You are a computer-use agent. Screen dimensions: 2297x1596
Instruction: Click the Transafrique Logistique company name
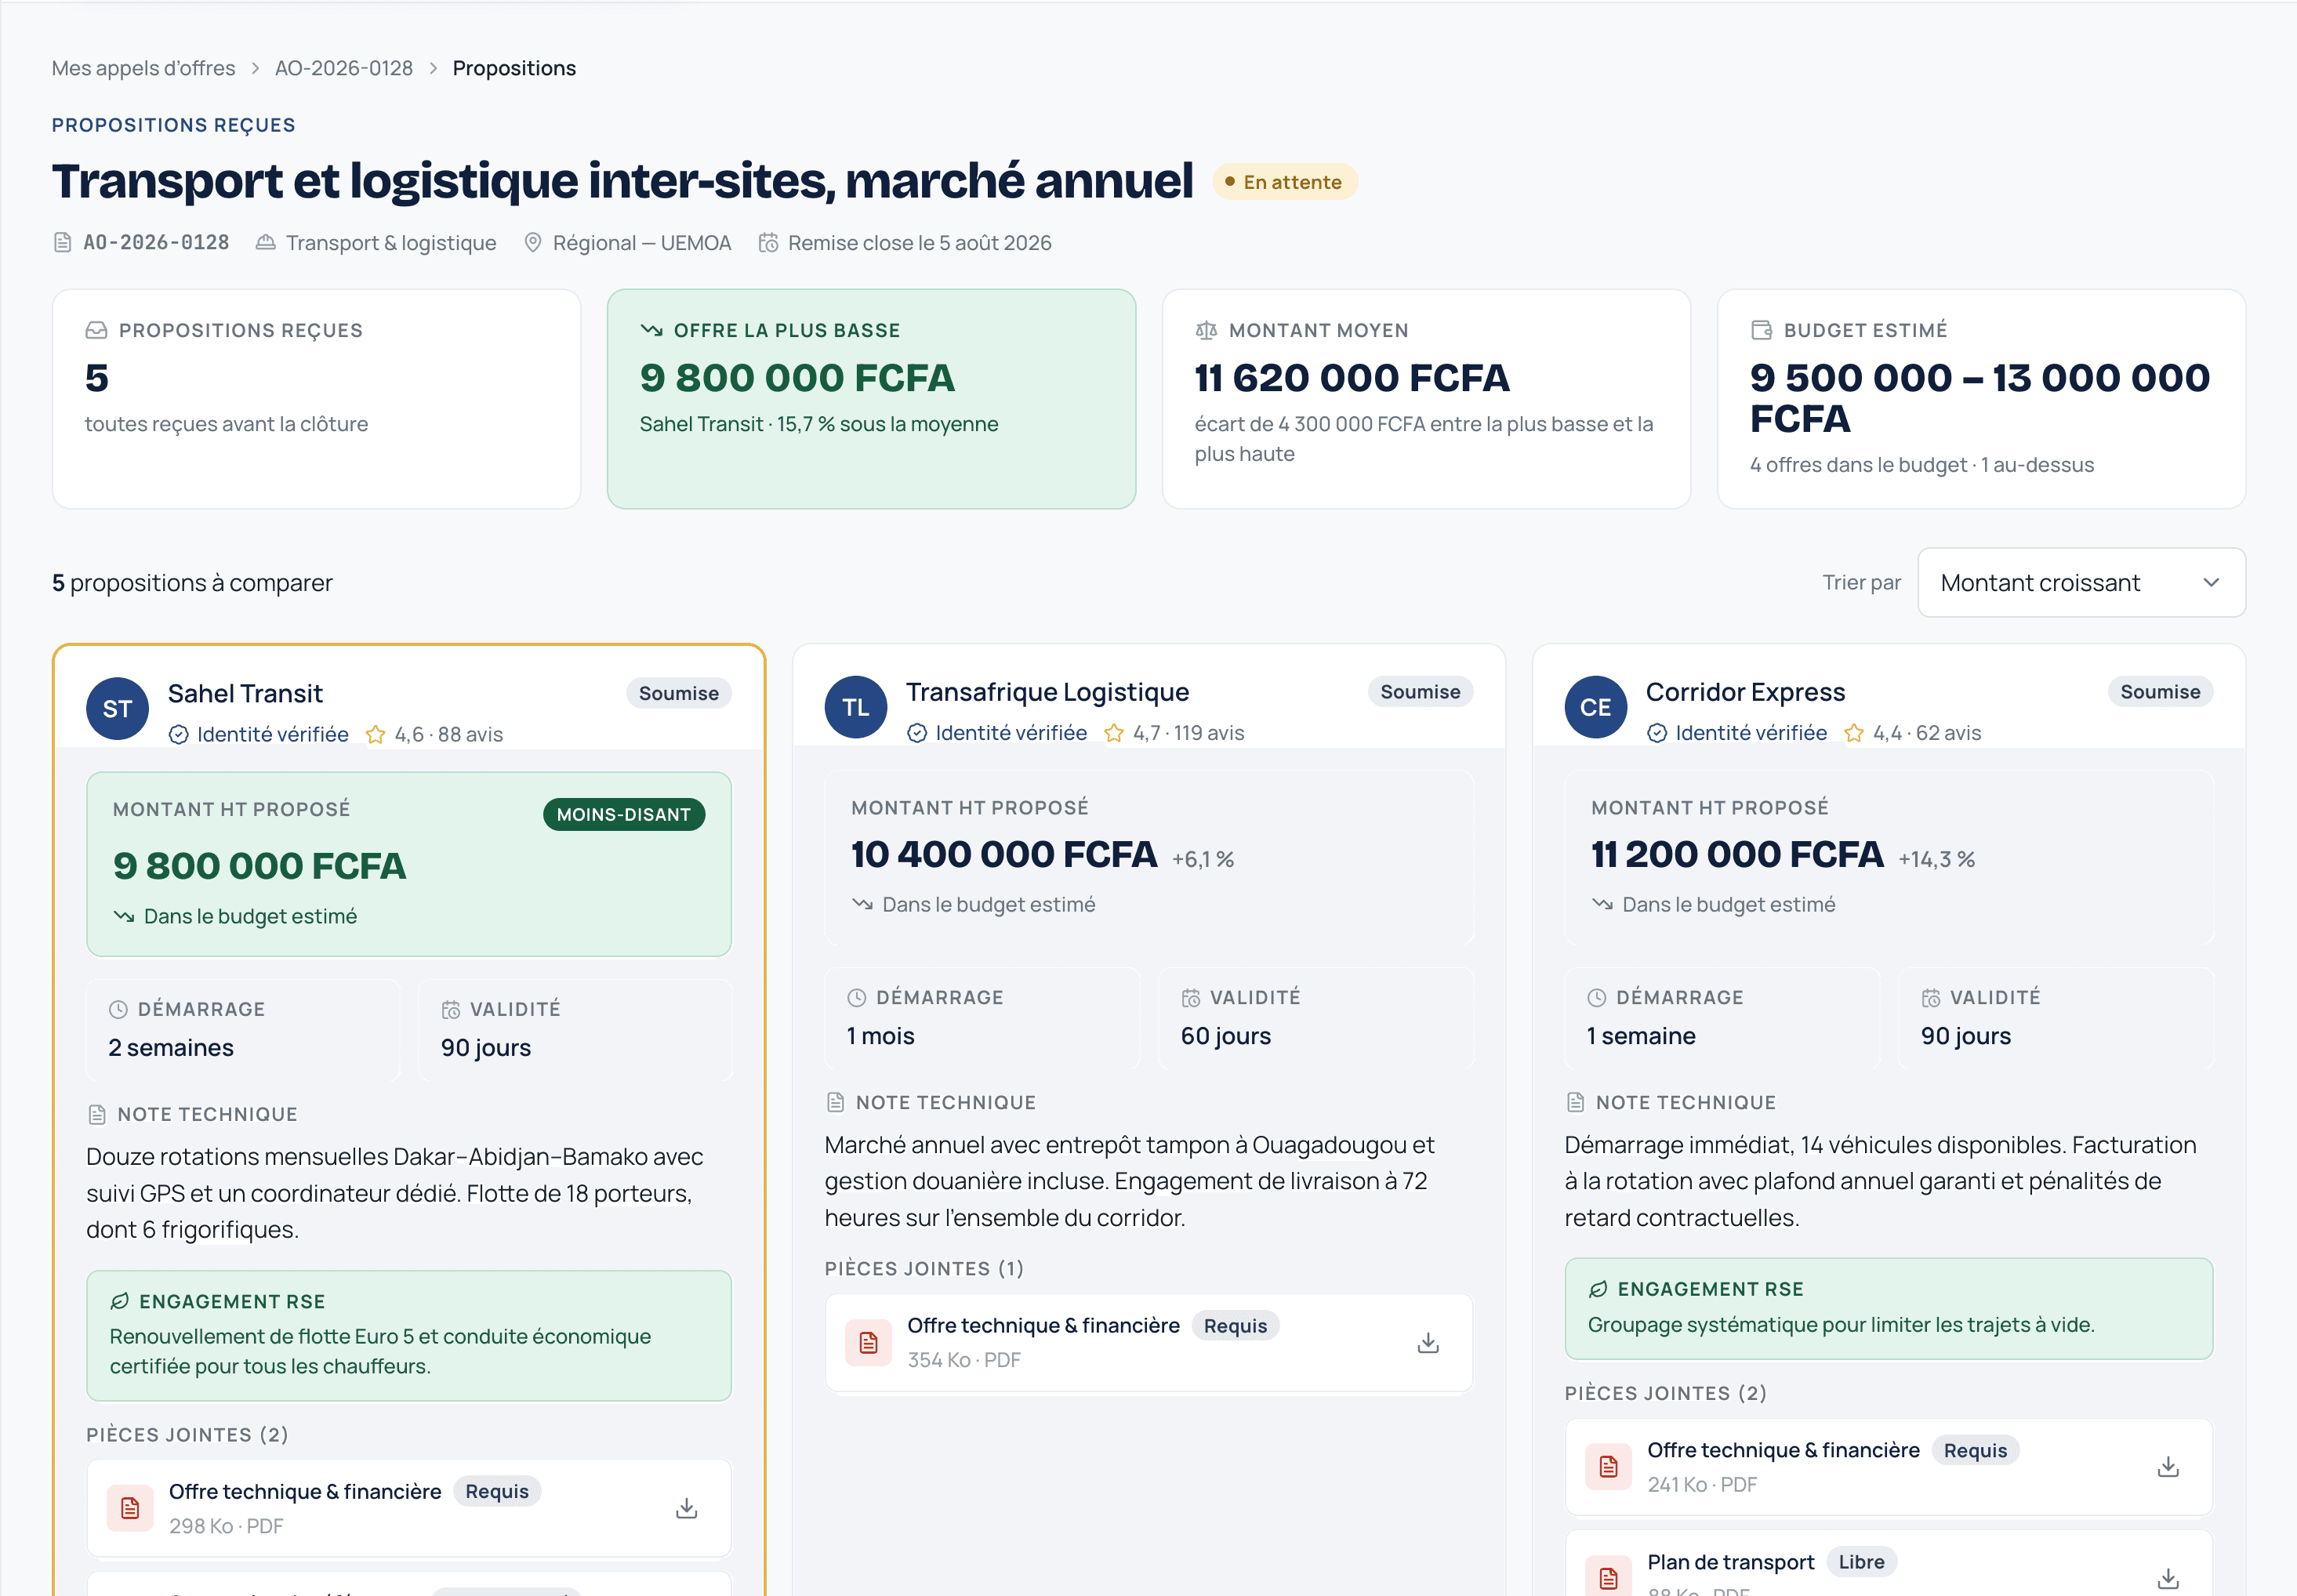1047,692
